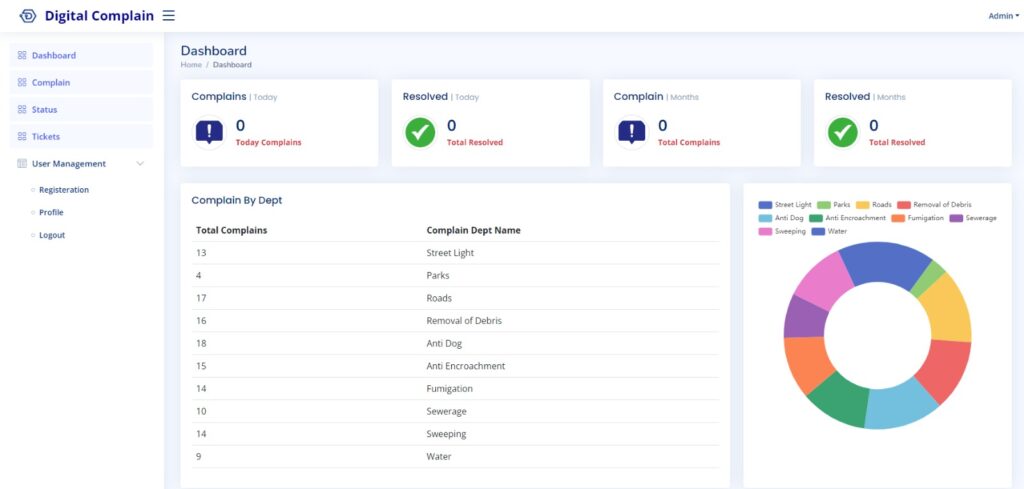Click the Dashboard breadcrumb text

click(232, 65)
